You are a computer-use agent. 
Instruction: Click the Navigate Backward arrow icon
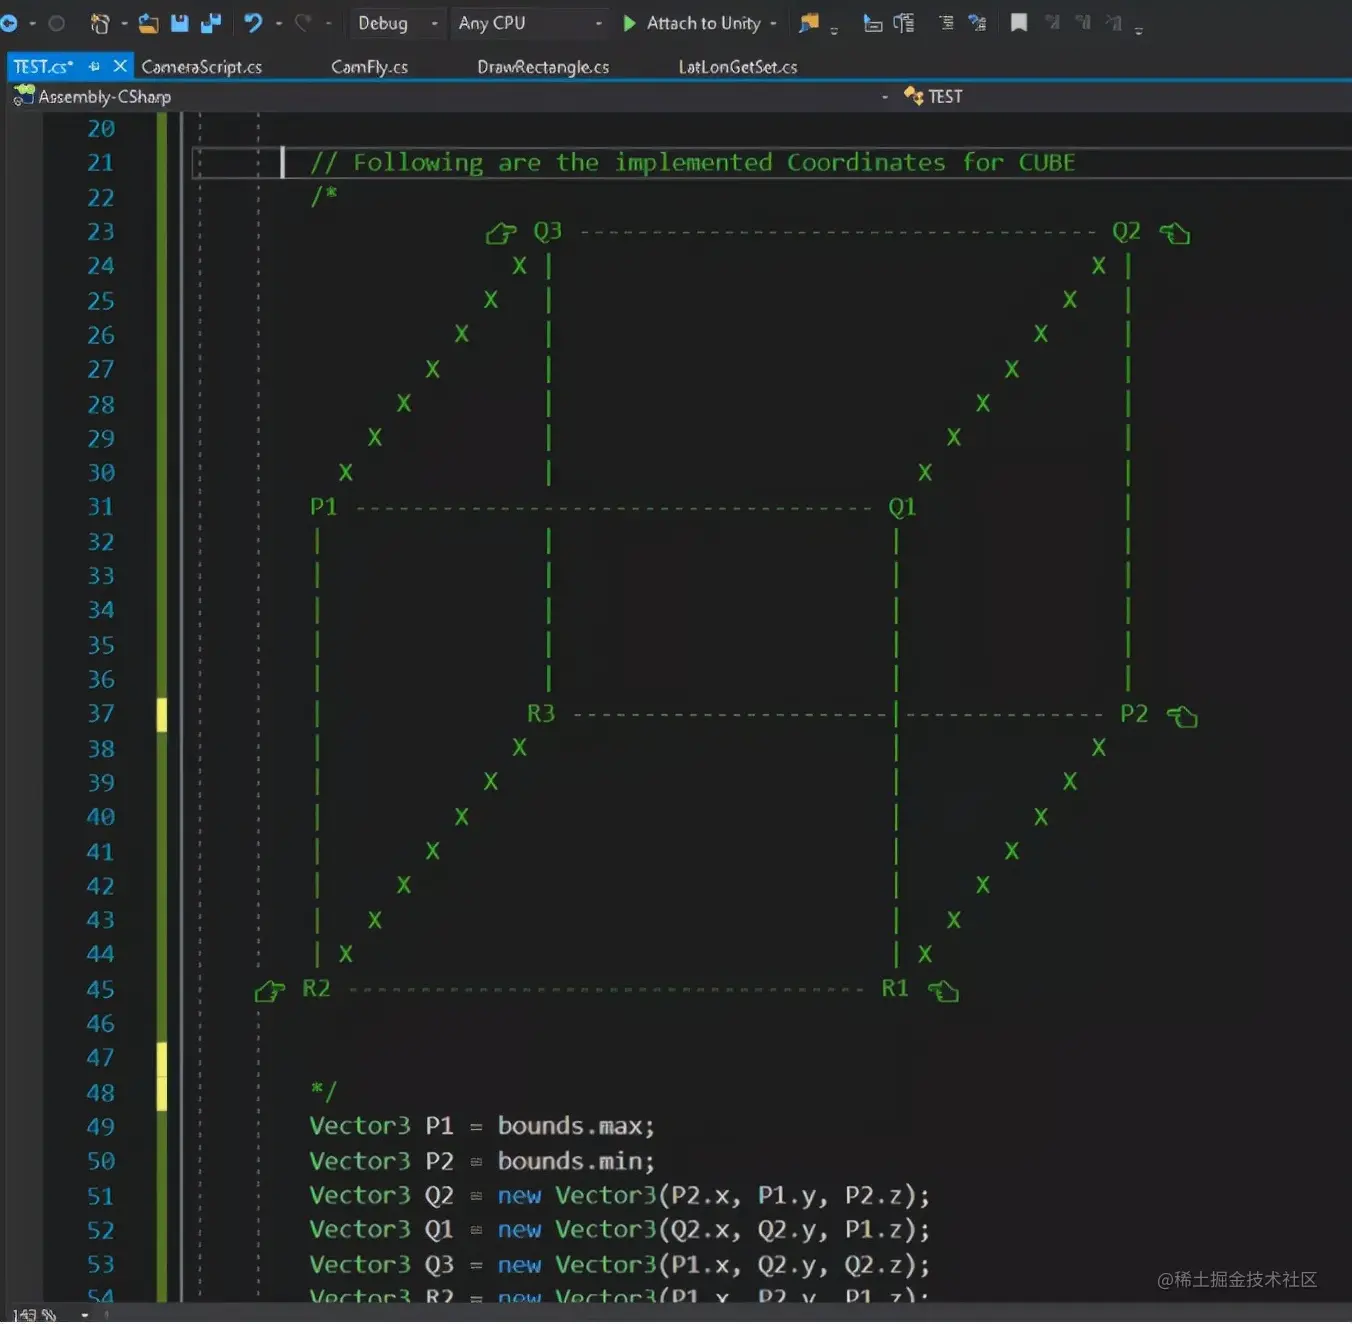pyautogui.click(x=9, y=22)
